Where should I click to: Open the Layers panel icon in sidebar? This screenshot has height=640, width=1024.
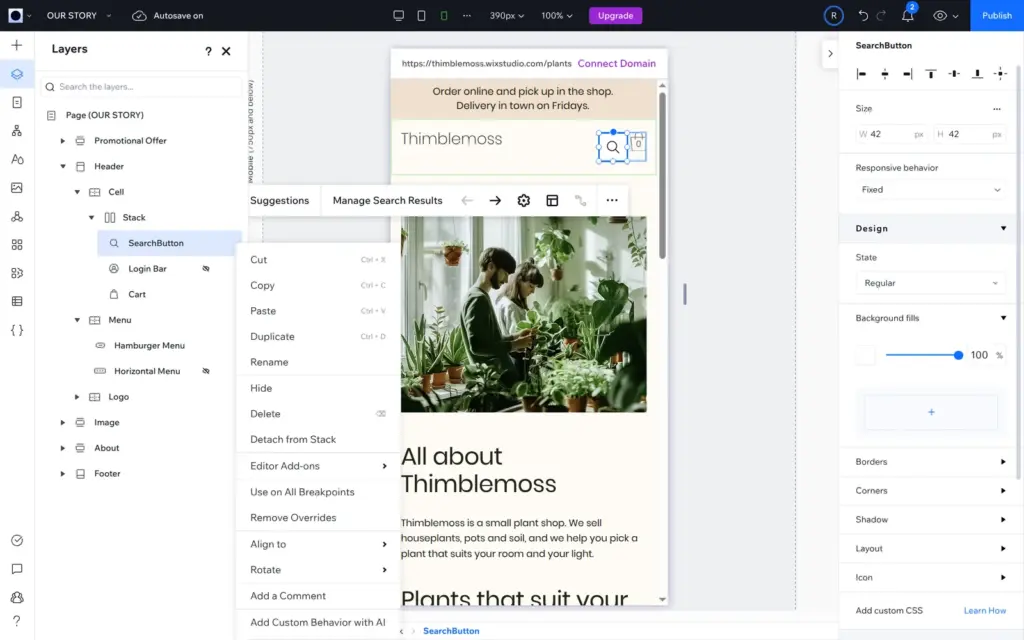[17, 74]
